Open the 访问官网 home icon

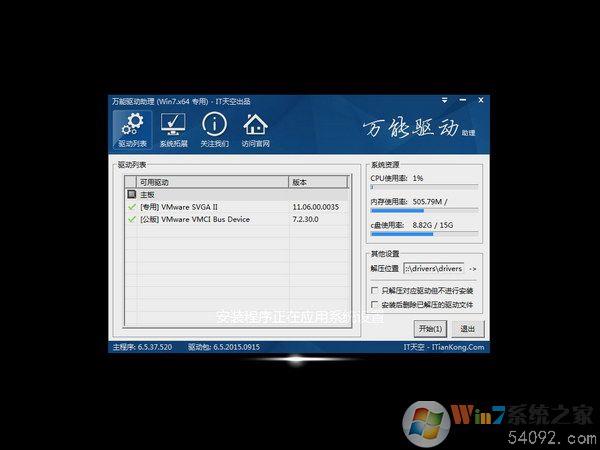tap(256, 130)
